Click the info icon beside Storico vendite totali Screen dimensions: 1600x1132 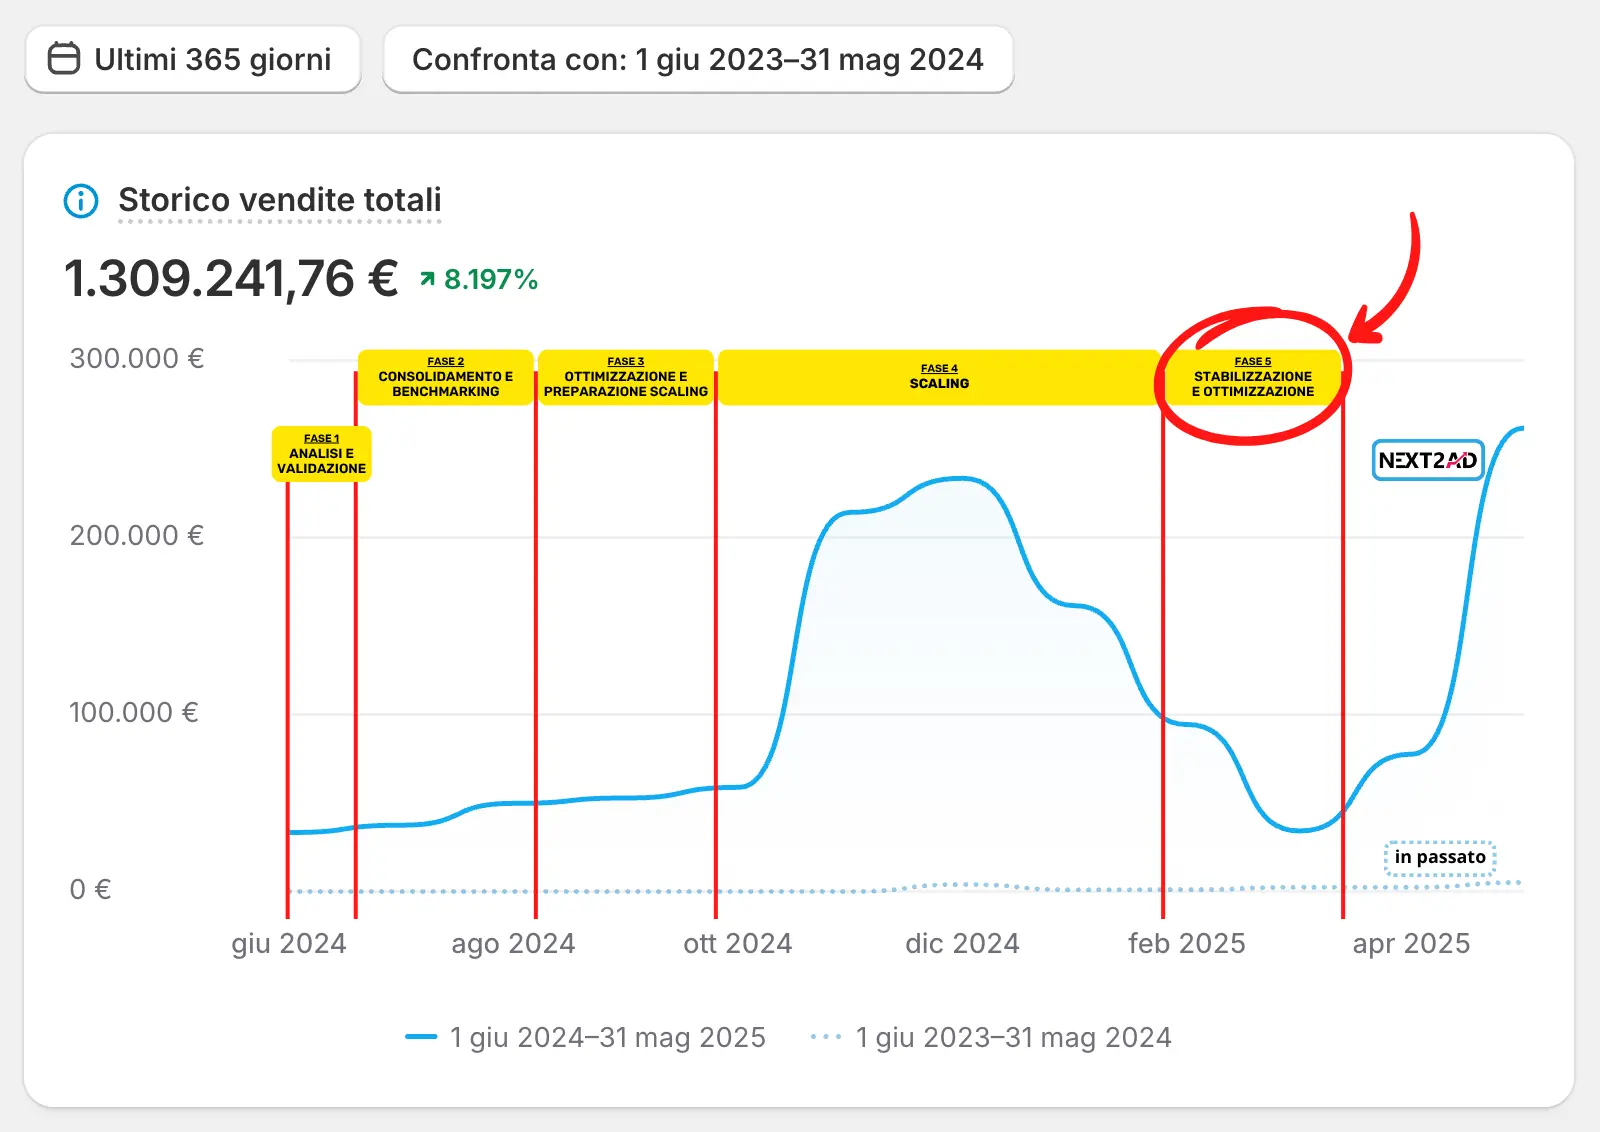tap(81, 201)
